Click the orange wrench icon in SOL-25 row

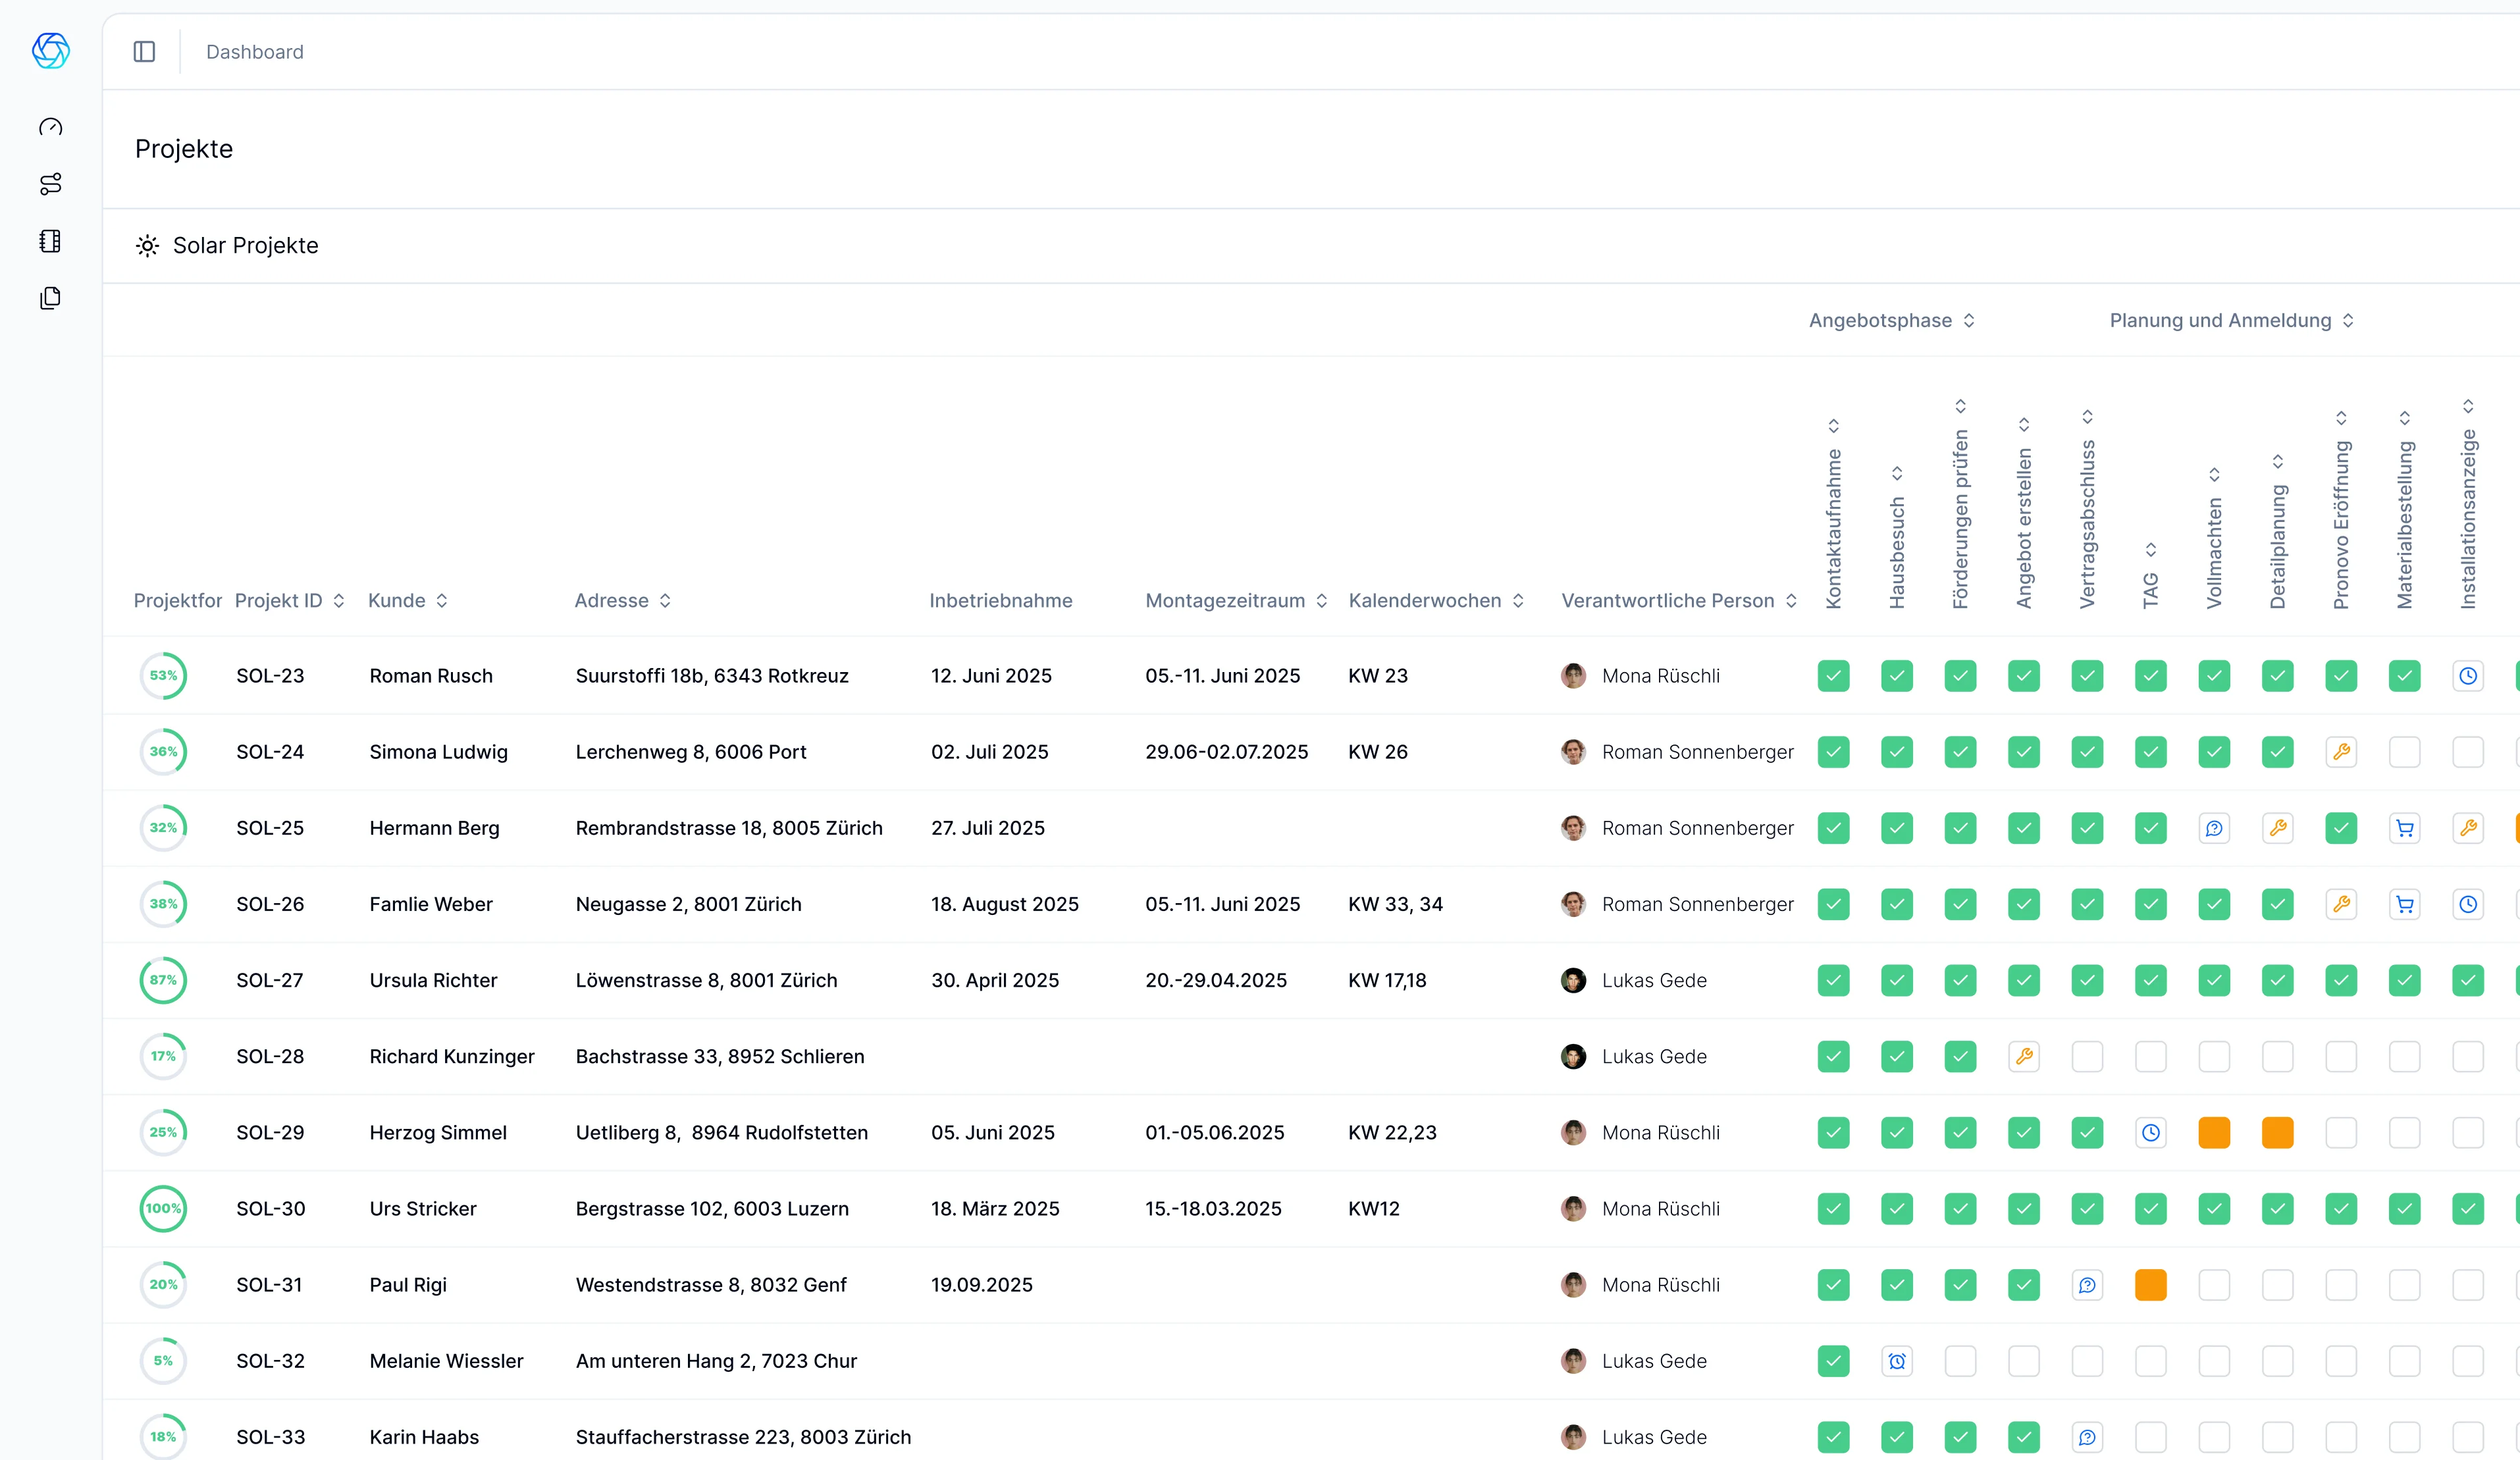(2279, 828)
